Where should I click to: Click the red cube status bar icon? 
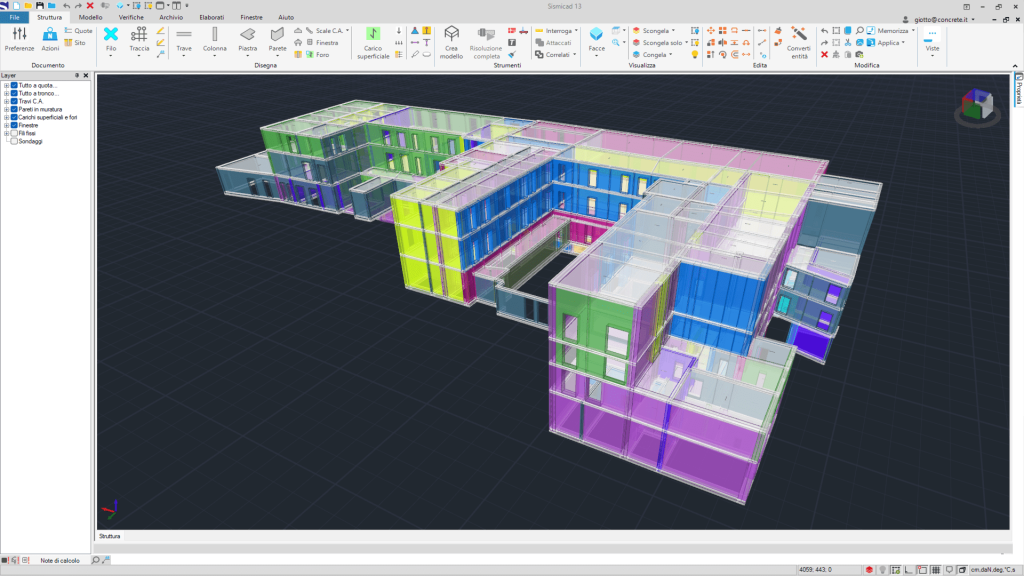869,570
